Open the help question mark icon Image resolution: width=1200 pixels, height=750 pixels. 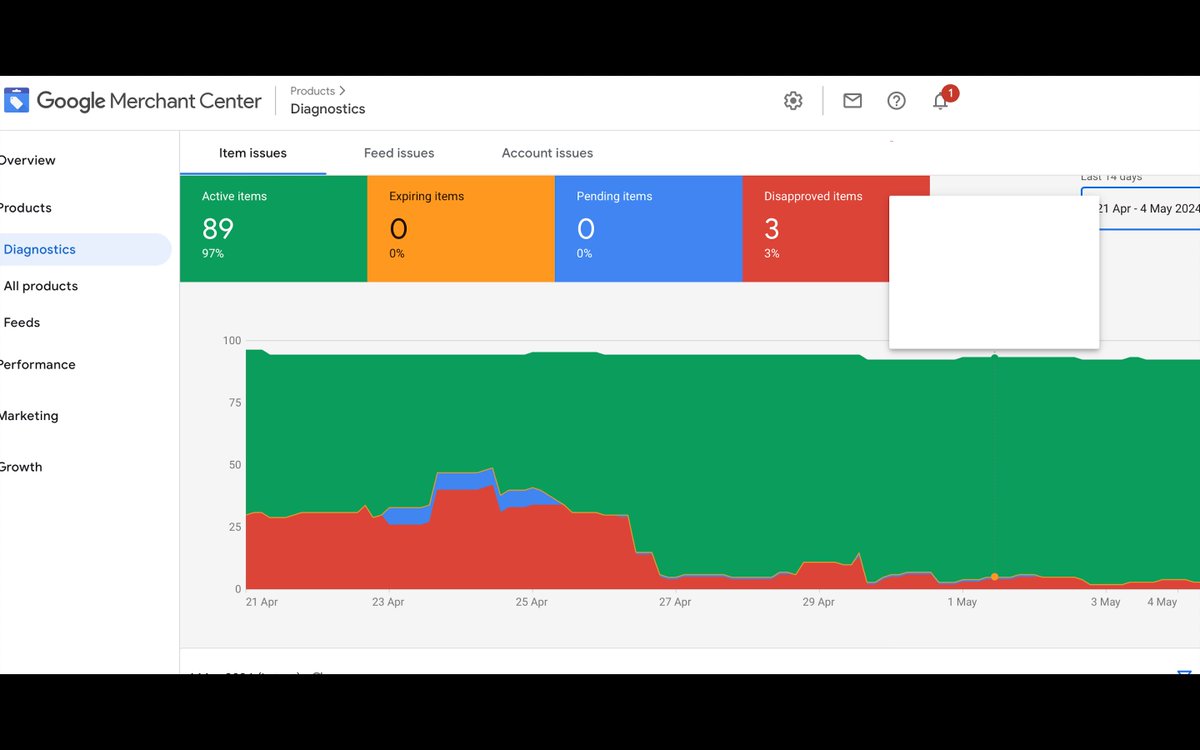[x=896, y=100]
